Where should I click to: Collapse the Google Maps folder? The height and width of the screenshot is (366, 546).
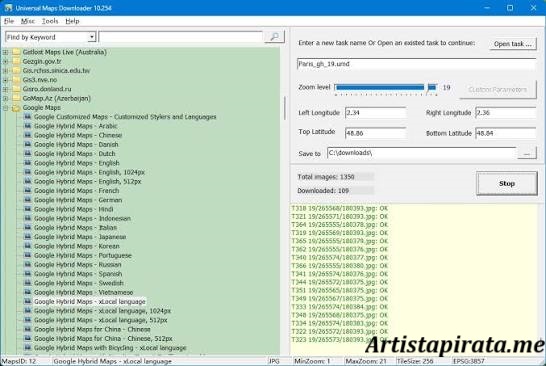tap(5, 108)
